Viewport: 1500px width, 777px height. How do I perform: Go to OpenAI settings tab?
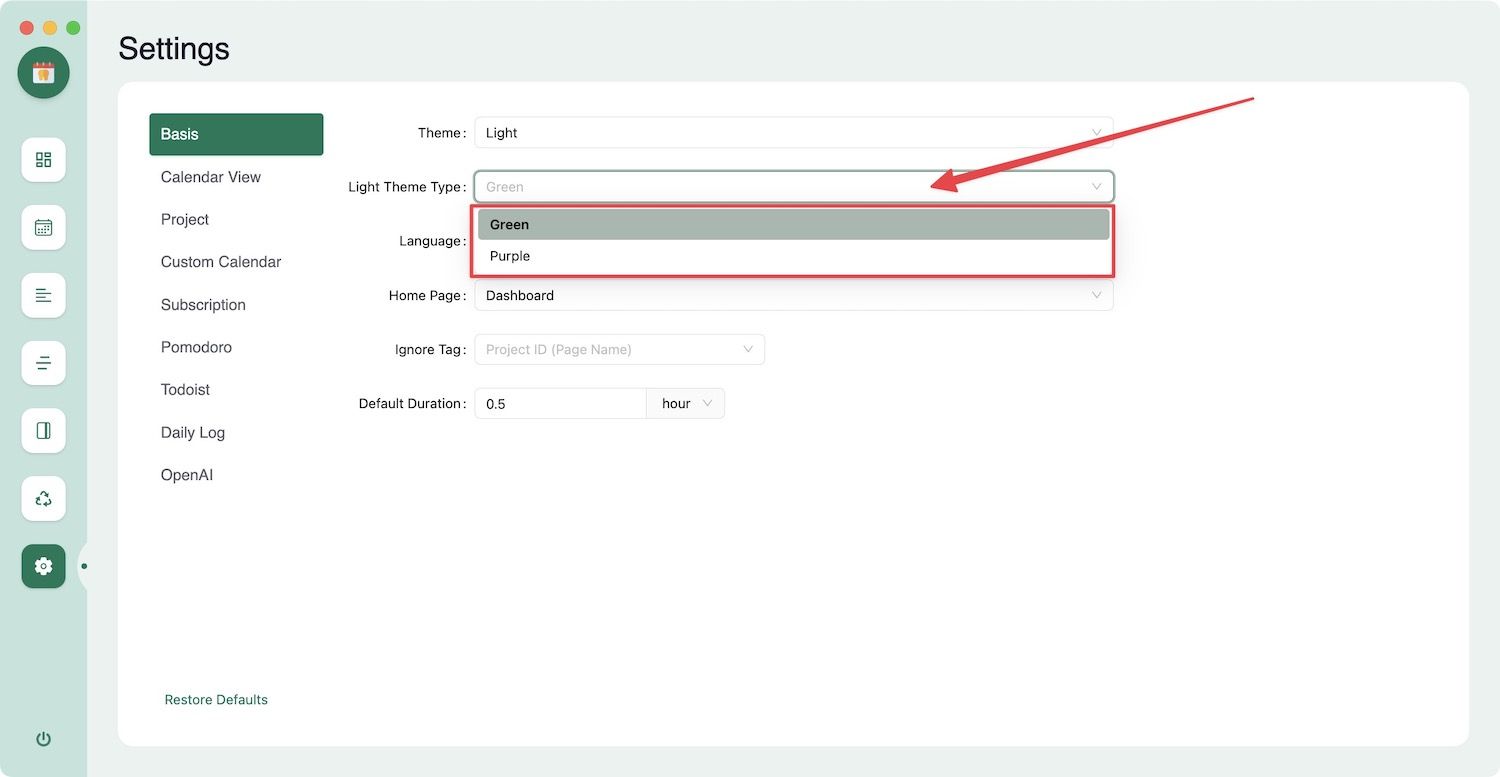[x=187, y=475]
